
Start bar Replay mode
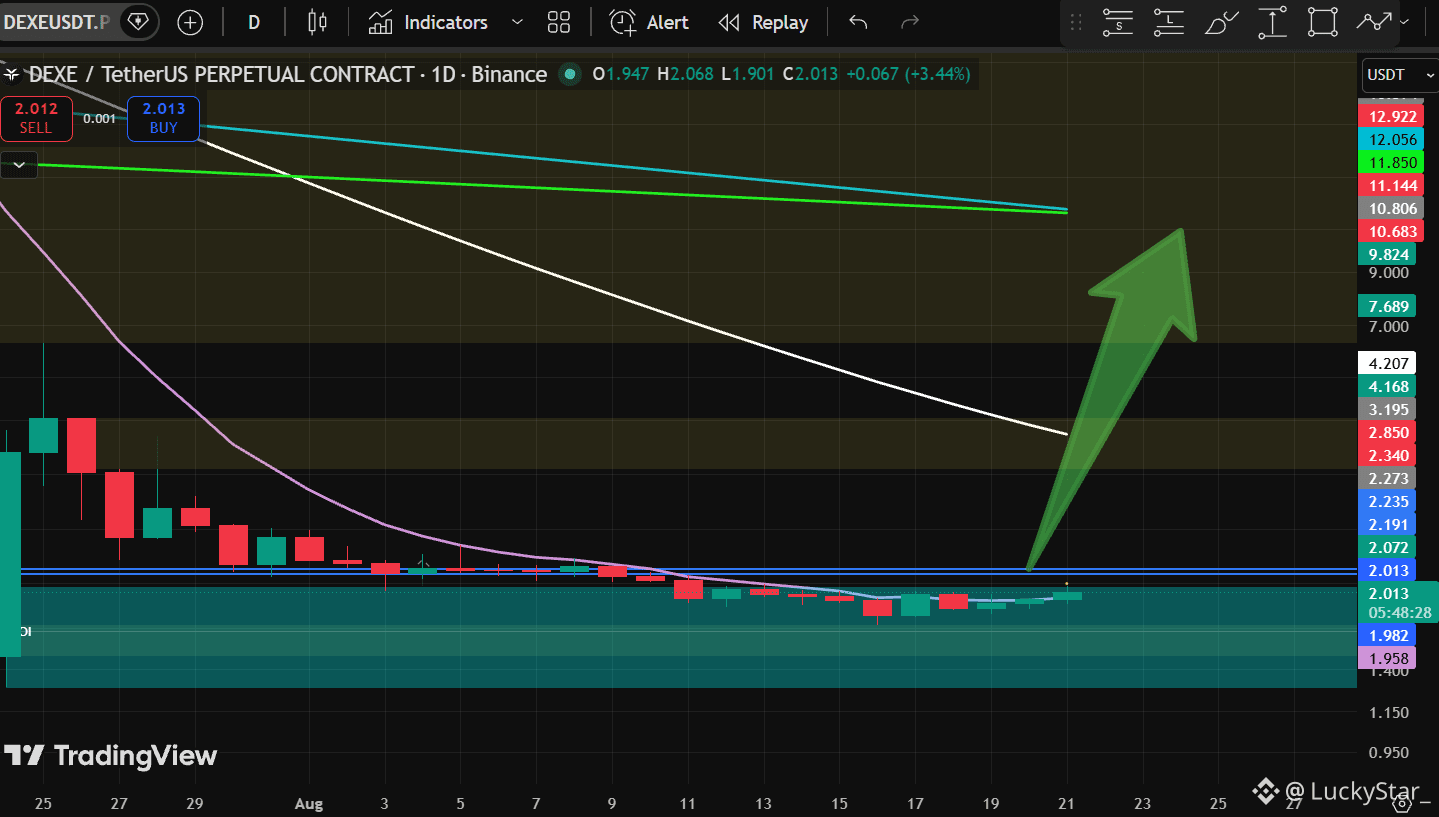pyautogui.click(x=764, y=22)
